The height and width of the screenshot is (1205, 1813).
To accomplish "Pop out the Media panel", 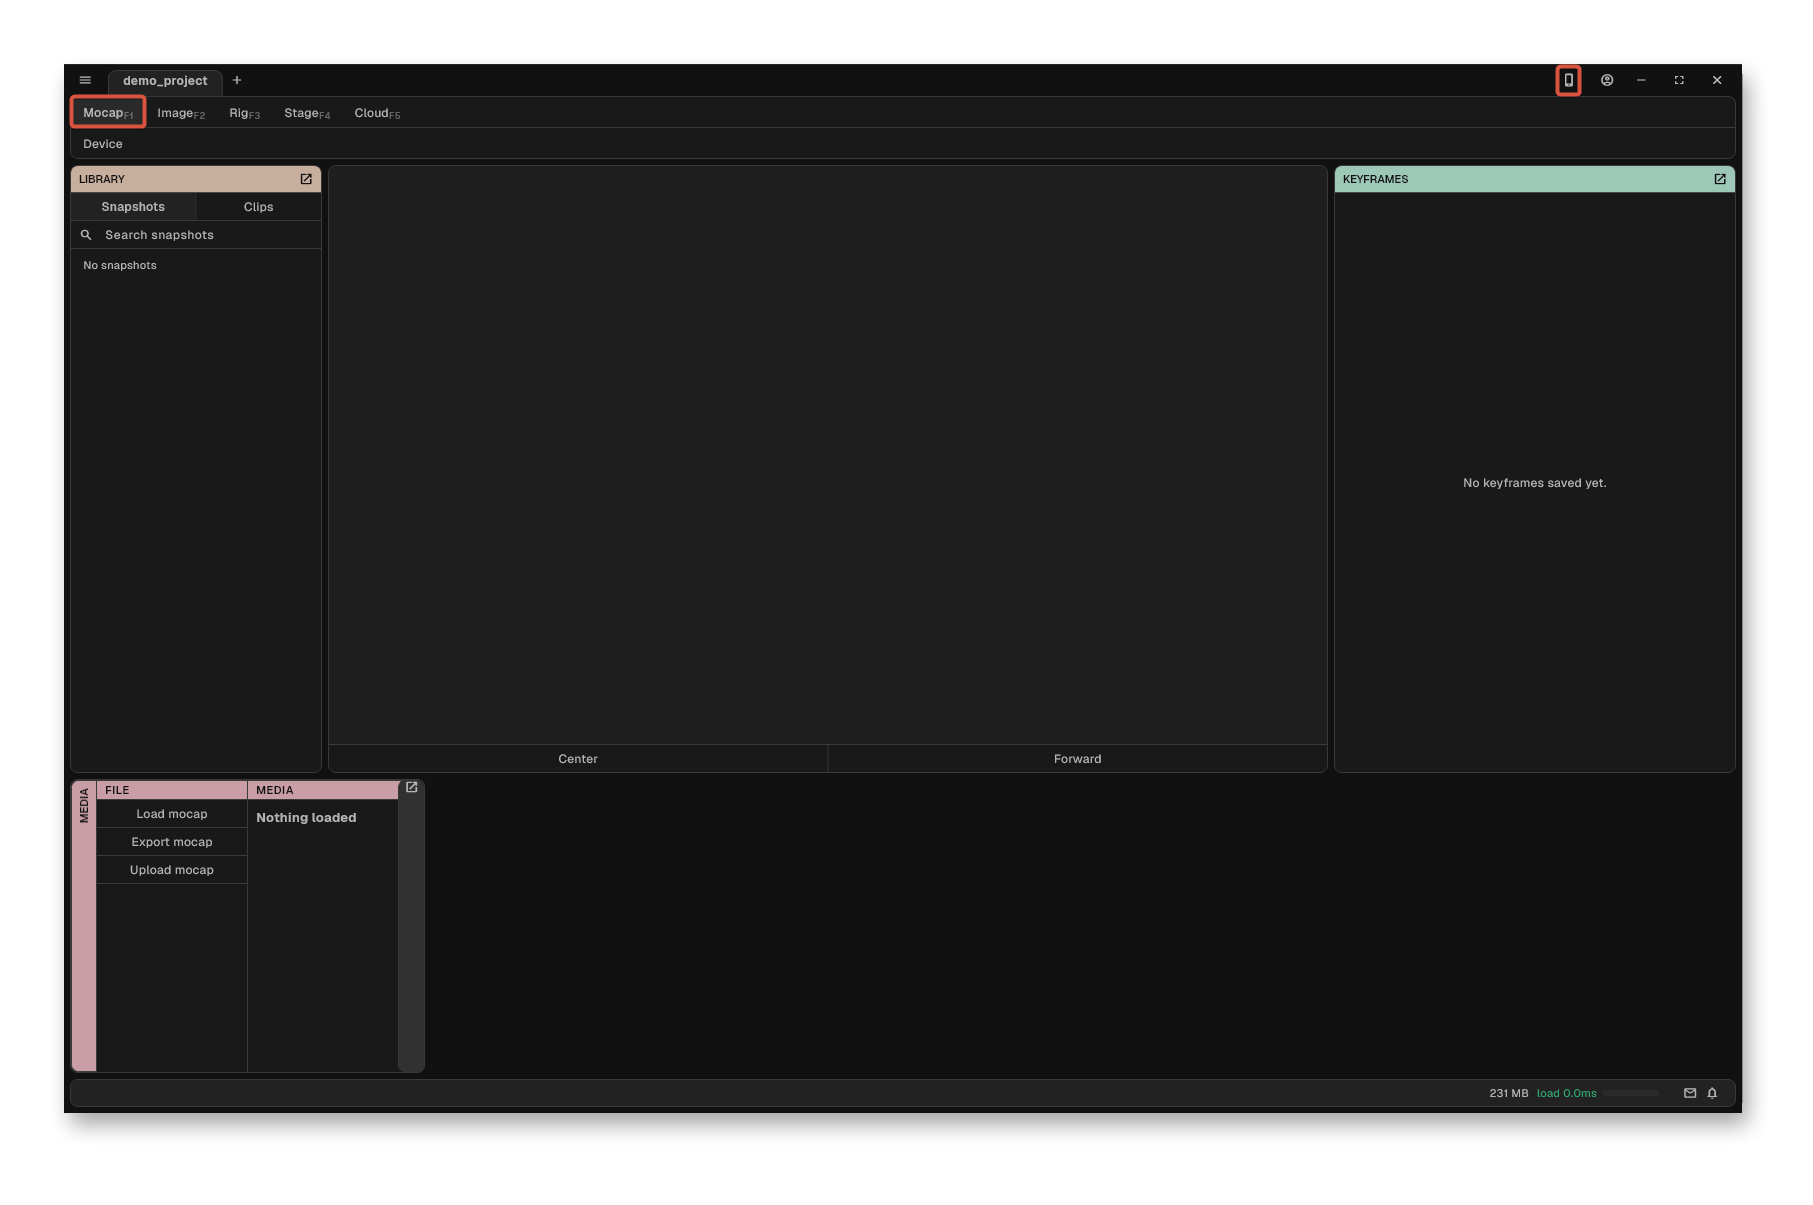I will pyautogui.click(x=411, y=788).
